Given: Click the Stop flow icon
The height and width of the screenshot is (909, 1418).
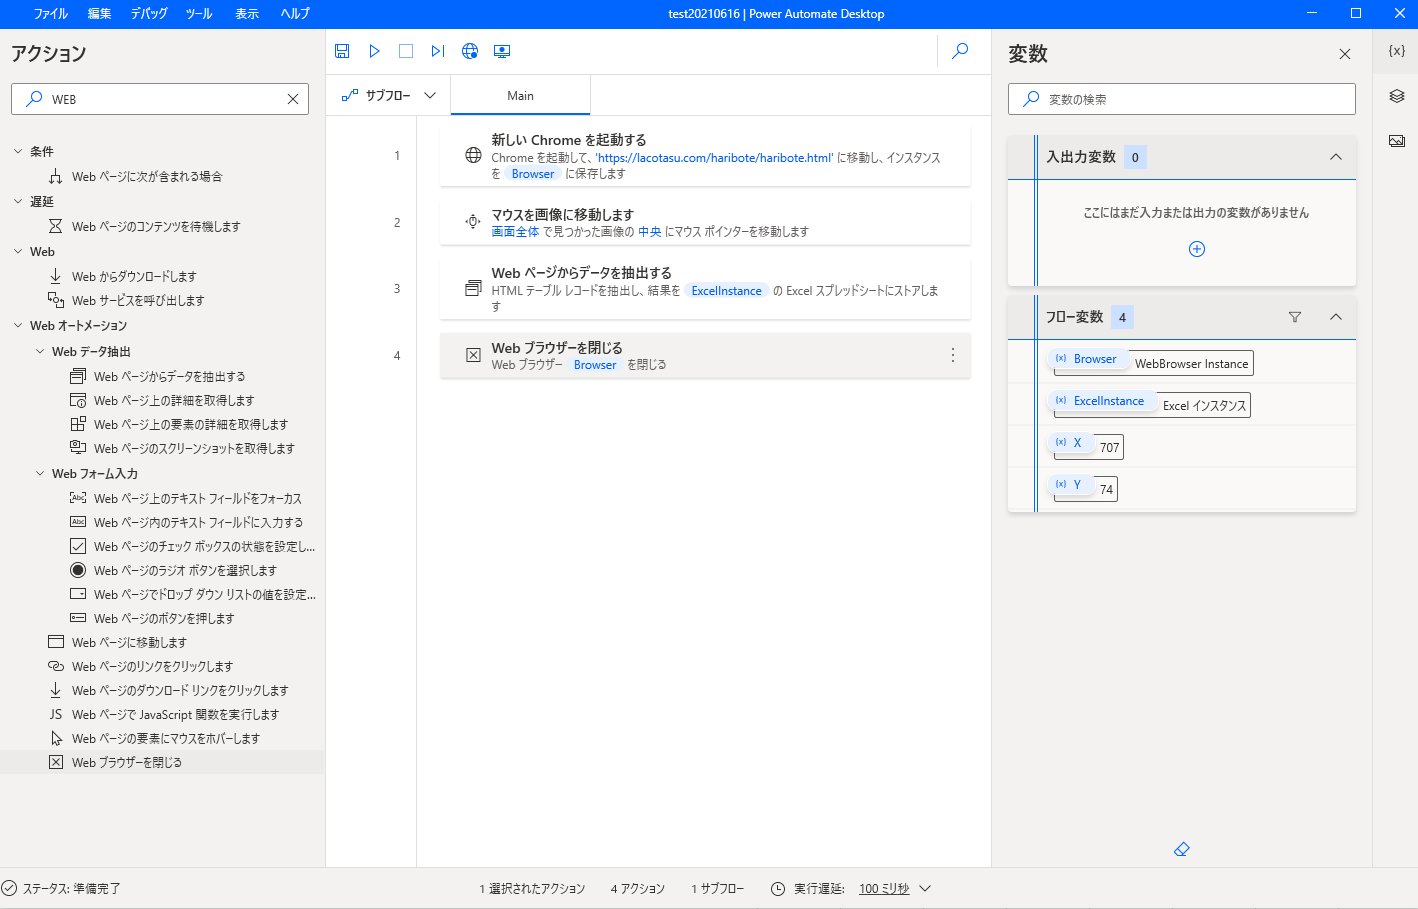Looking at the screenshot, I should [x=406, y=51].
